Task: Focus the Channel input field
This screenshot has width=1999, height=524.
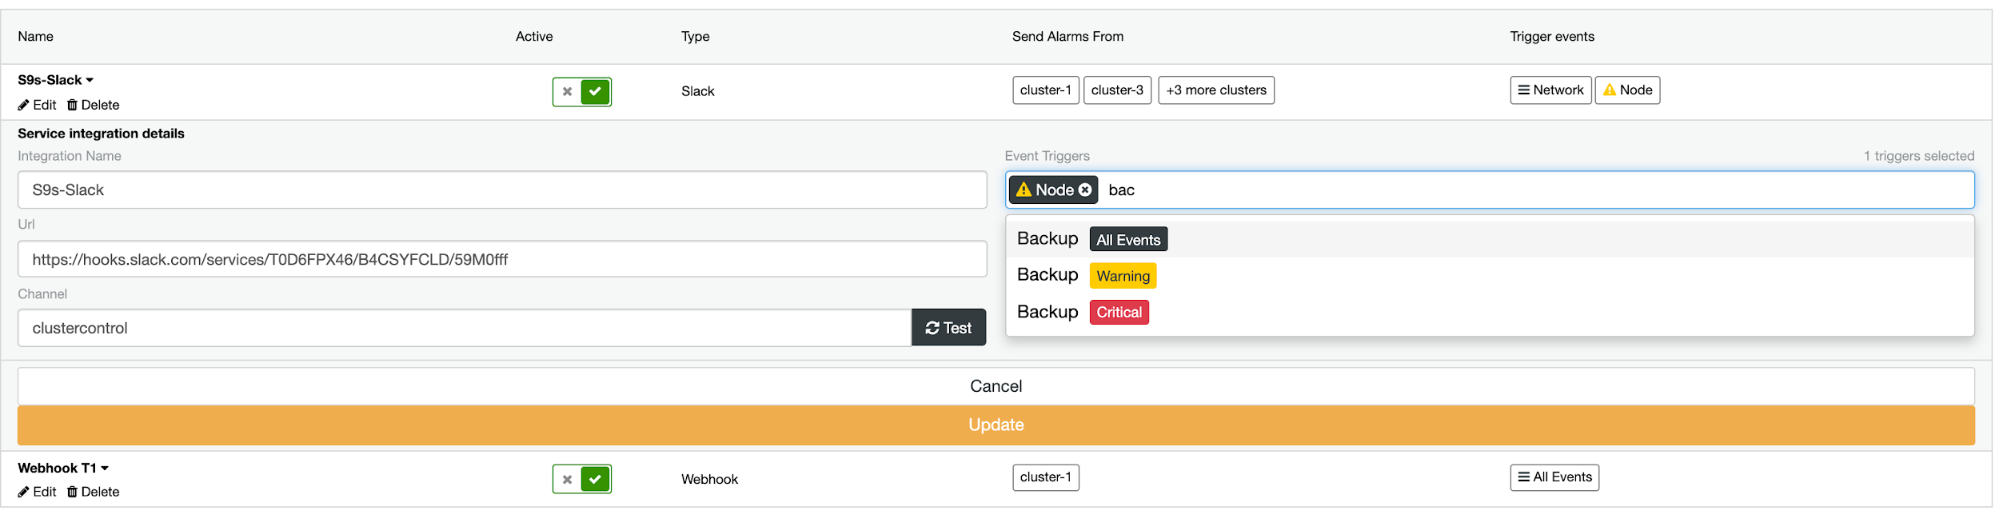Action: [x=464, y=328]
